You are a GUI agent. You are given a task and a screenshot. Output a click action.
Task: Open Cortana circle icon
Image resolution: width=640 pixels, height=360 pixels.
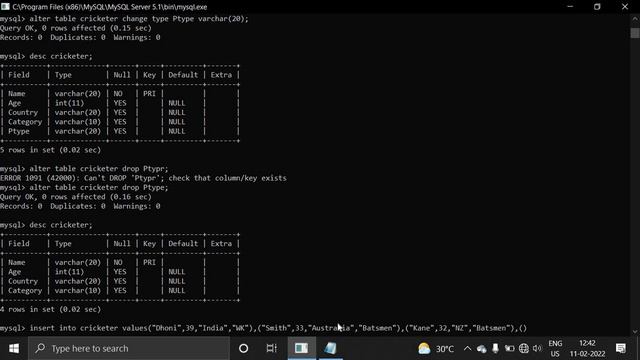(244, 348)
